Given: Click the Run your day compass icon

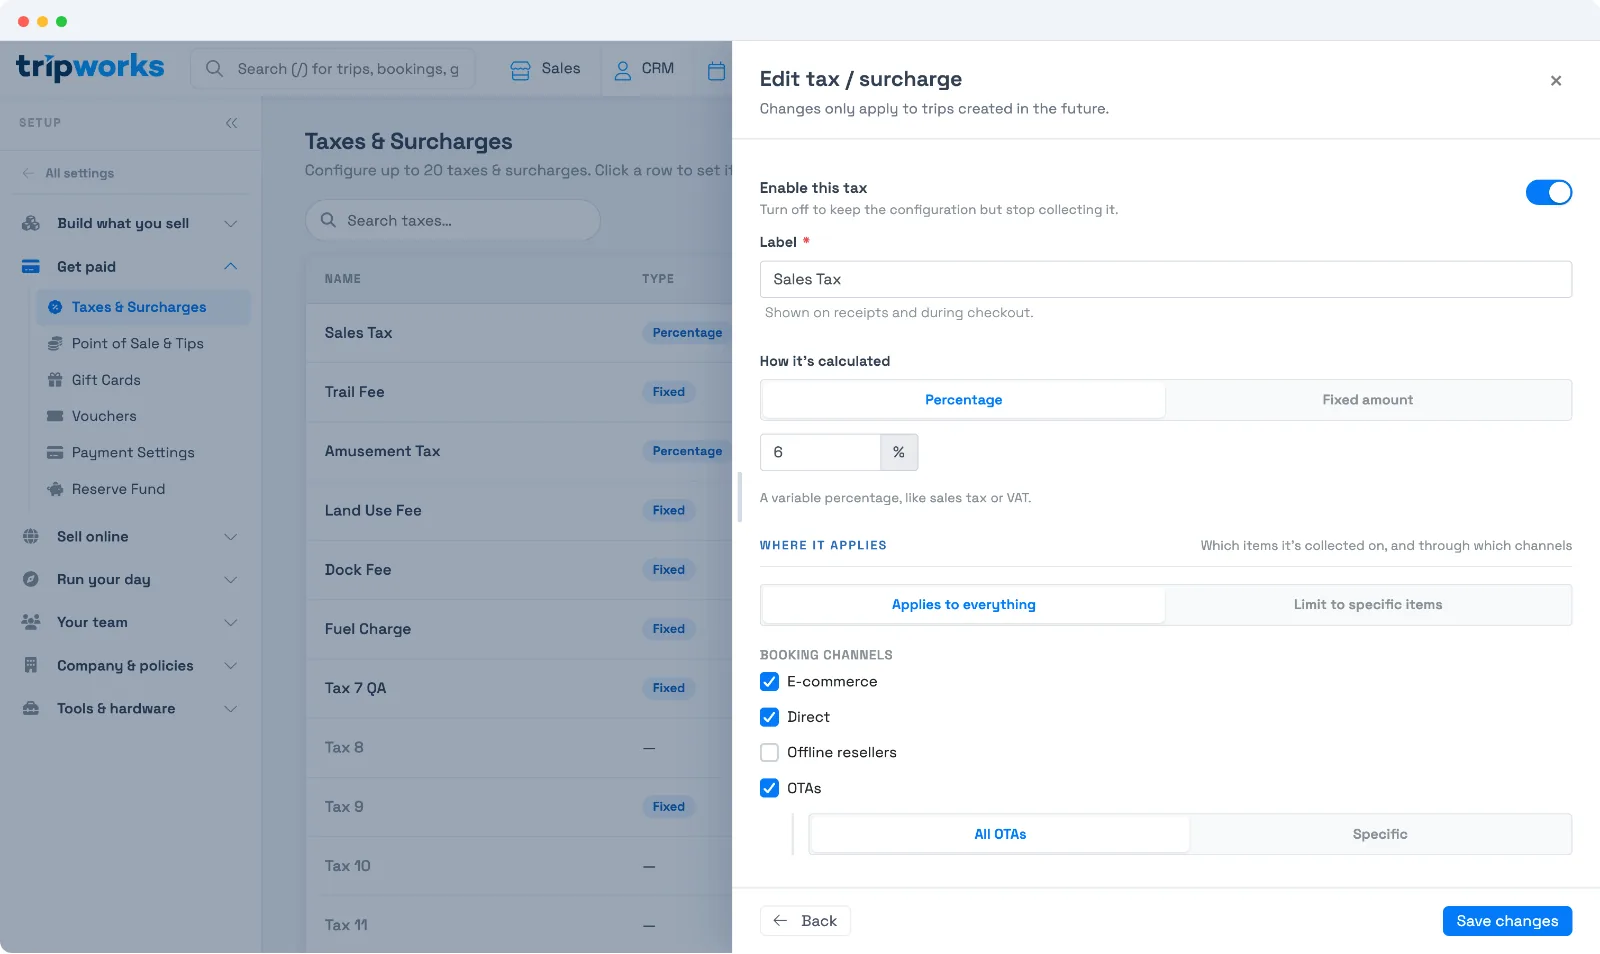Looking at the screenshot, I should click(31, 580).
